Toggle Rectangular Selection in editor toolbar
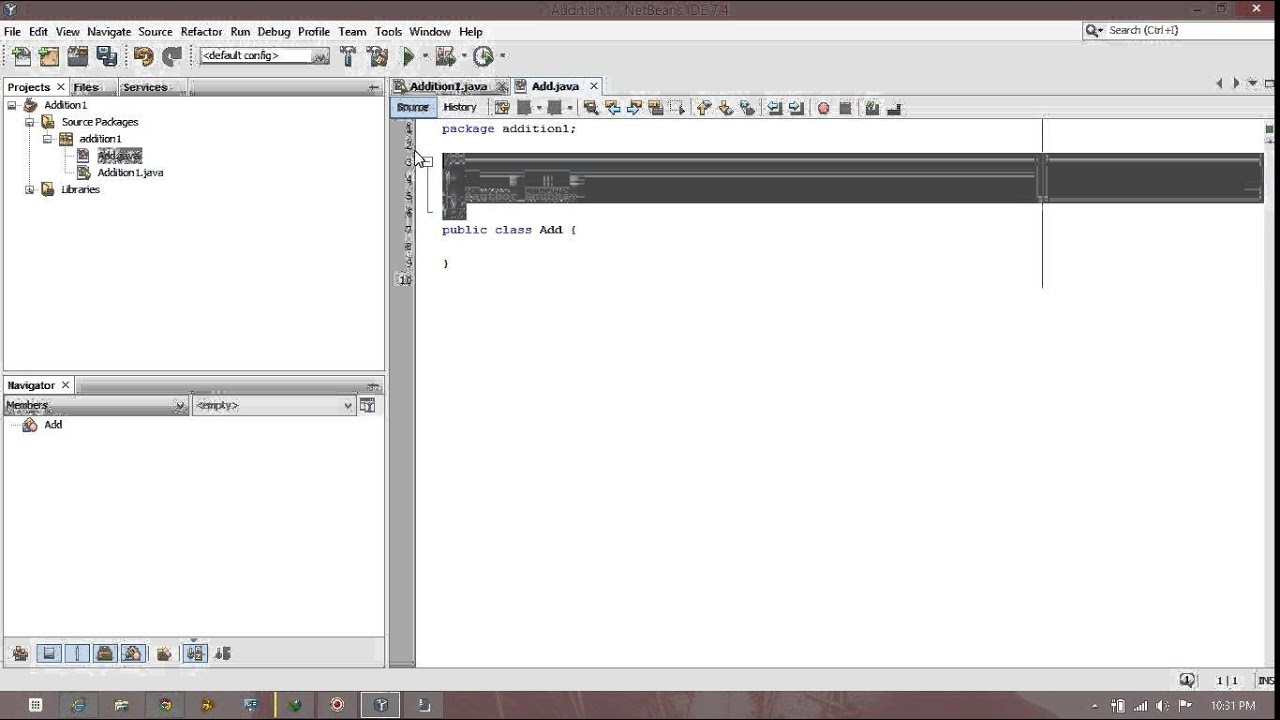Screen dimensions: 1280x720 tap(678, 108)
